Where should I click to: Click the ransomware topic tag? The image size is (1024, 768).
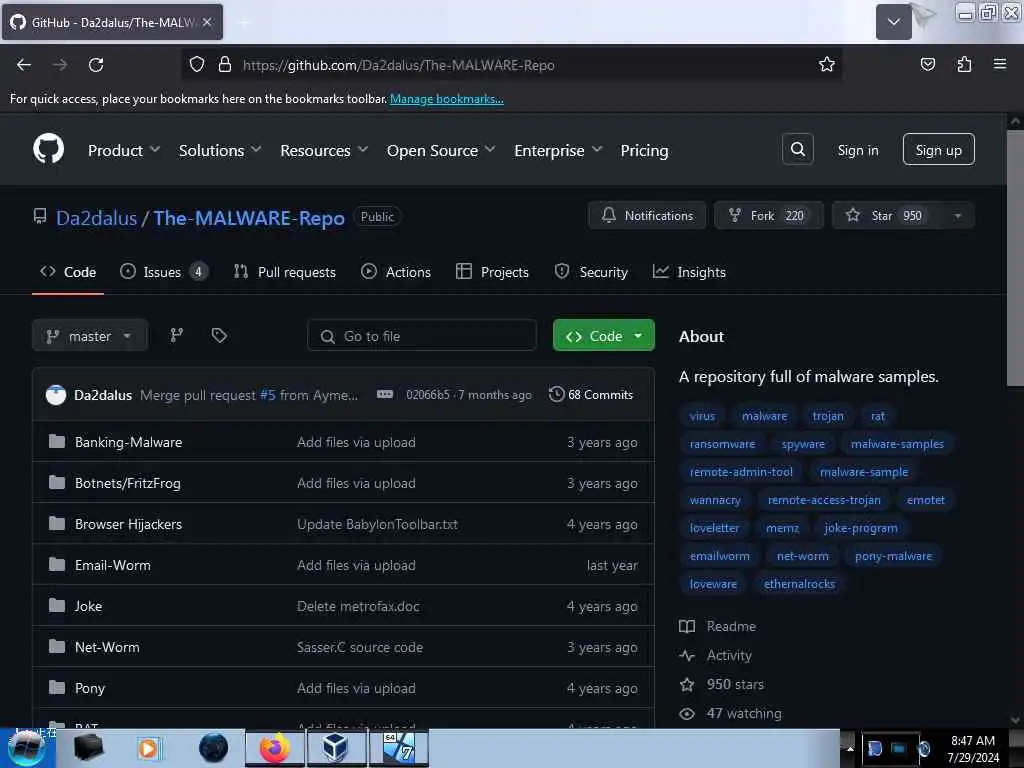(x=722, y=444)
